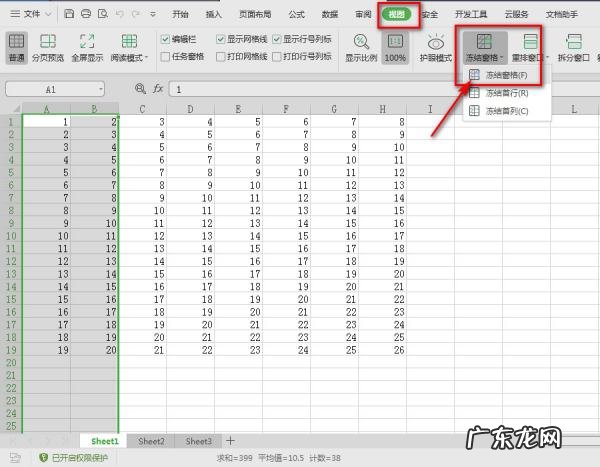Toggle the 任务窗格 task pane checkbox

tap(165, 57)
